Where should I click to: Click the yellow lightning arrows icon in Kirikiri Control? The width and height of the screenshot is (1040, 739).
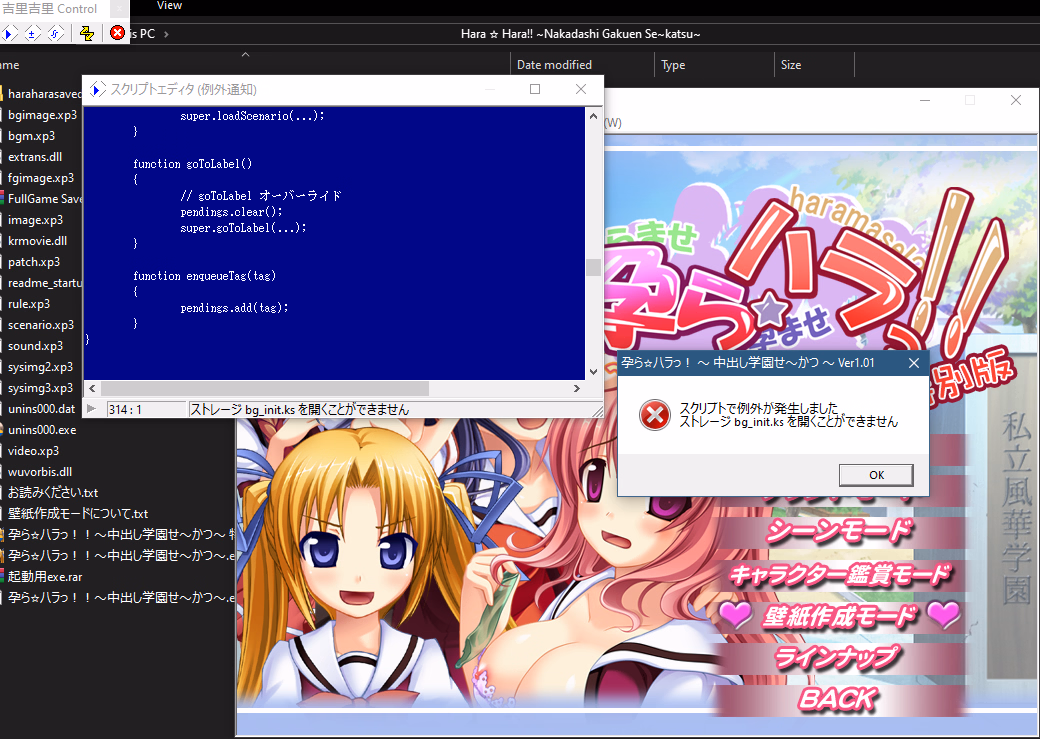87,33
